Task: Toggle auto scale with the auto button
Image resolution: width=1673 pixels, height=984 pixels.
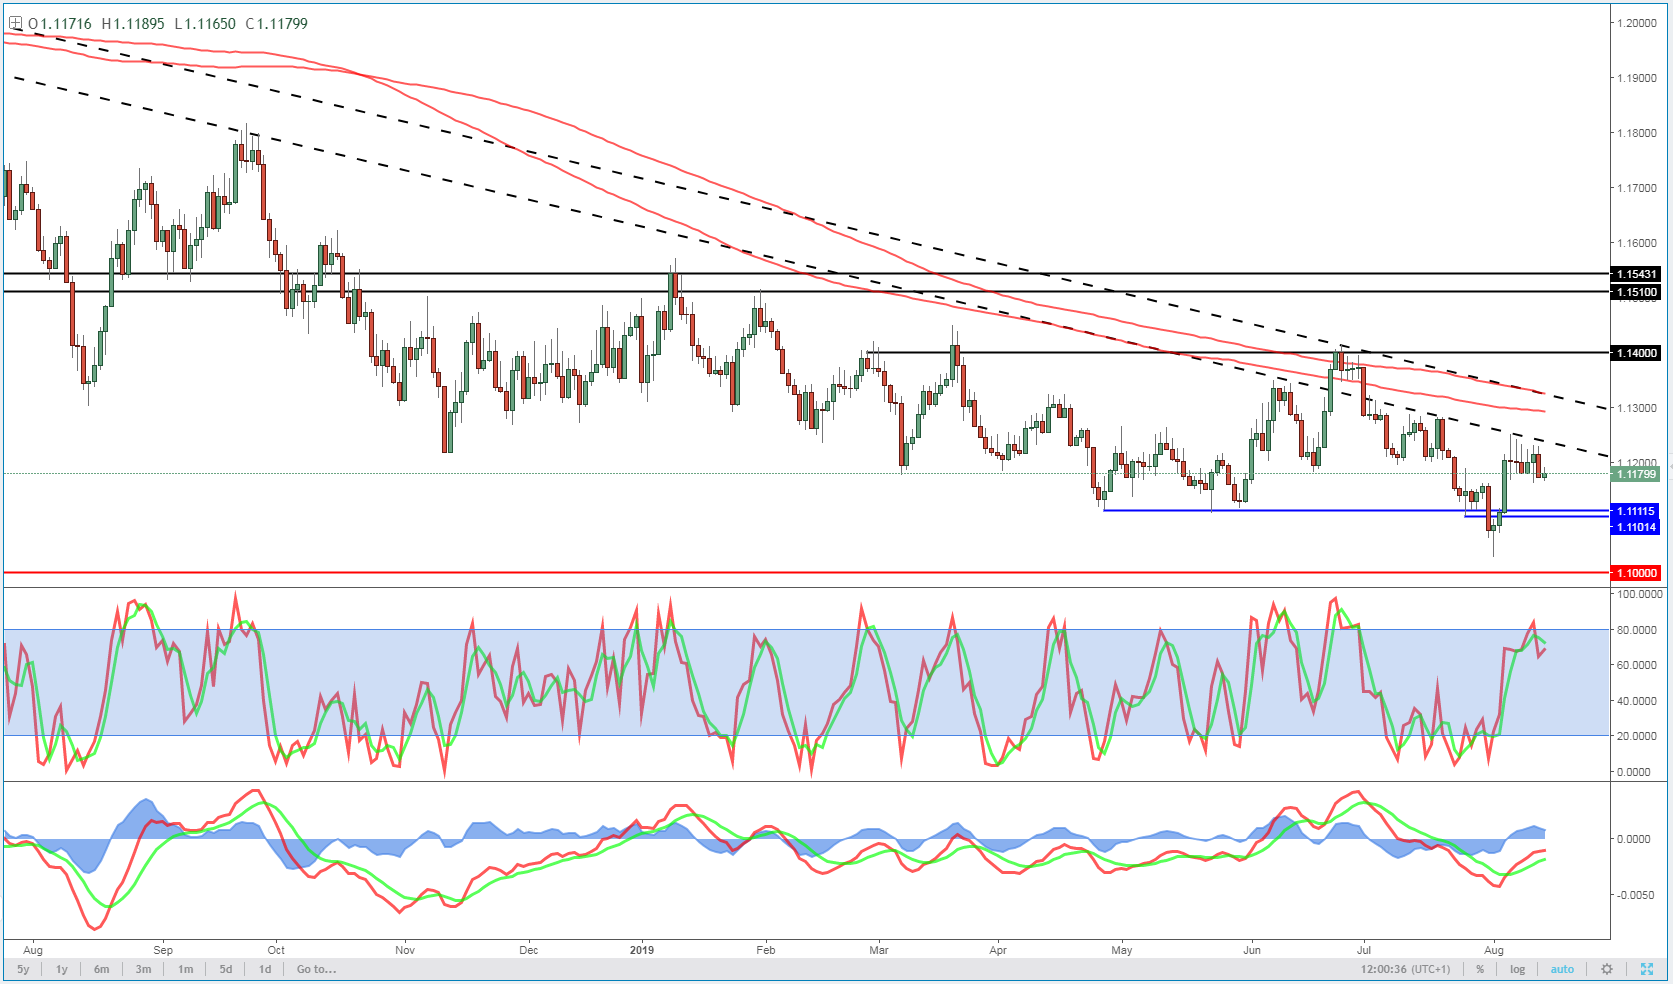Action: point(1562,969)
